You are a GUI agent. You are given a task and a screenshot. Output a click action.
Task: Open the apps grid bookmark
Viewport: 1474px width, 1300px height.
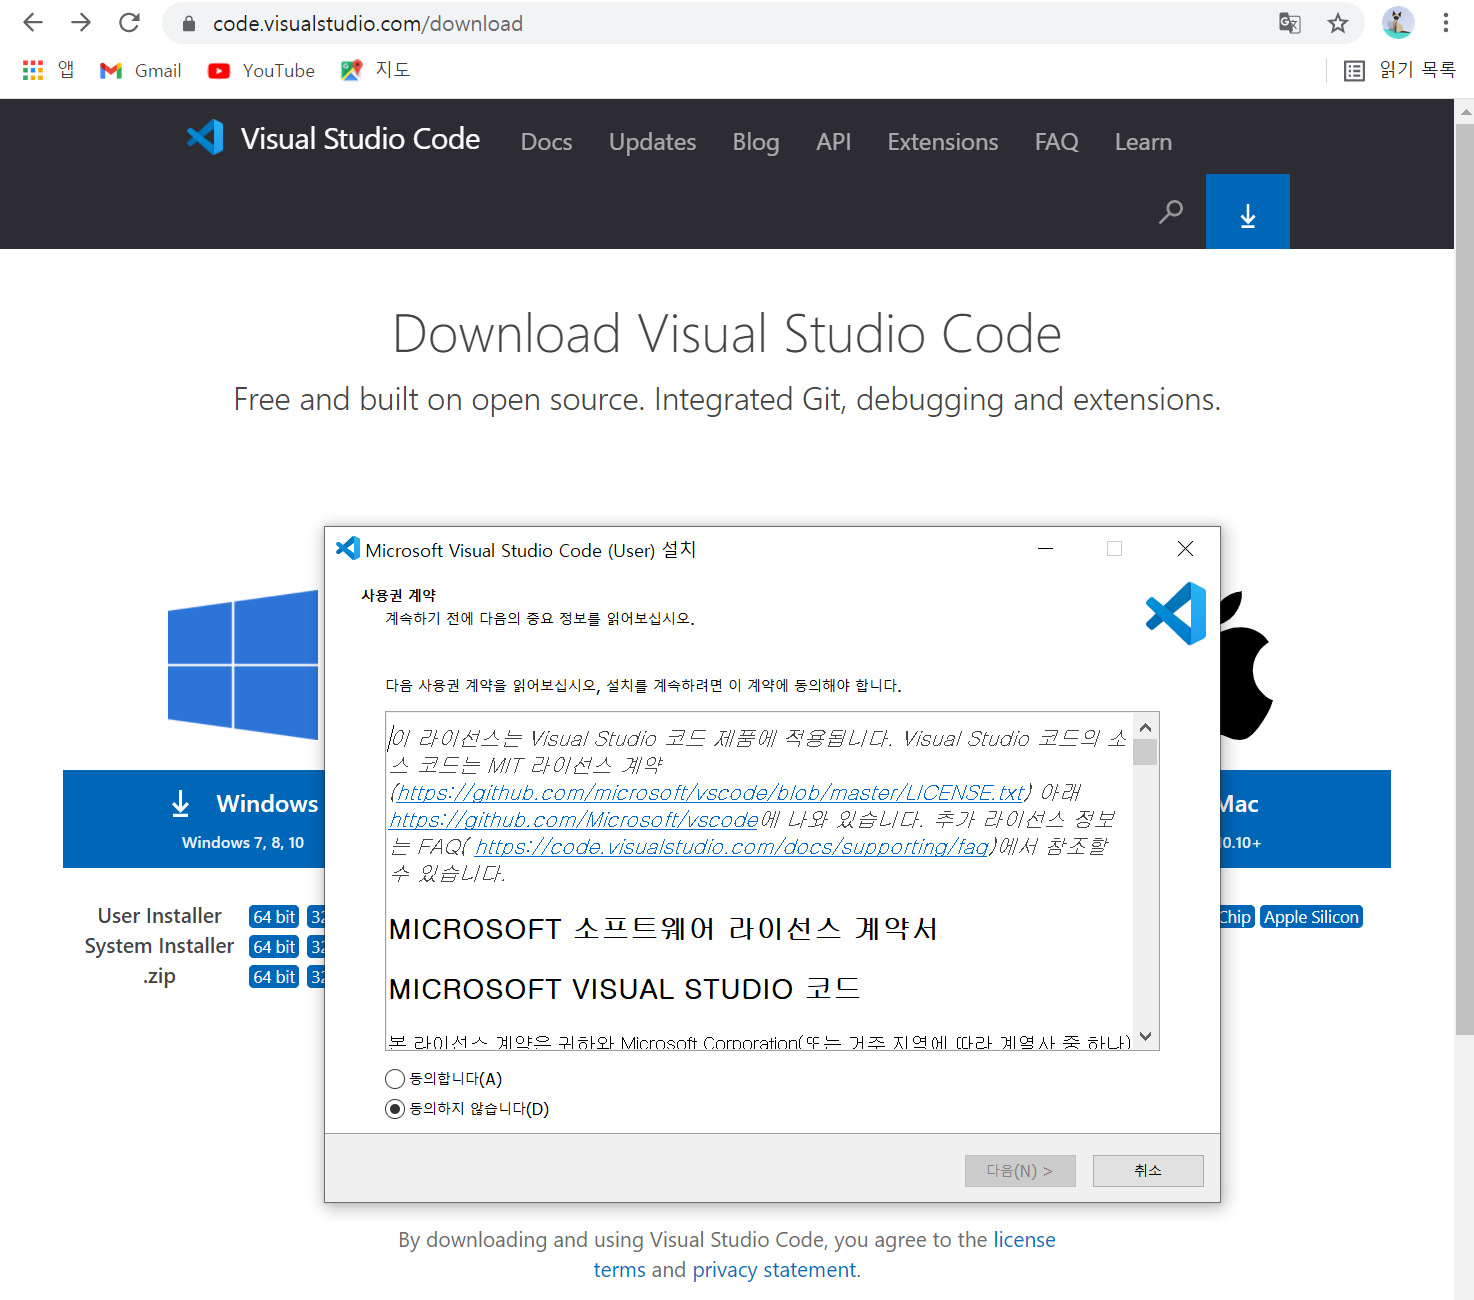48,70
